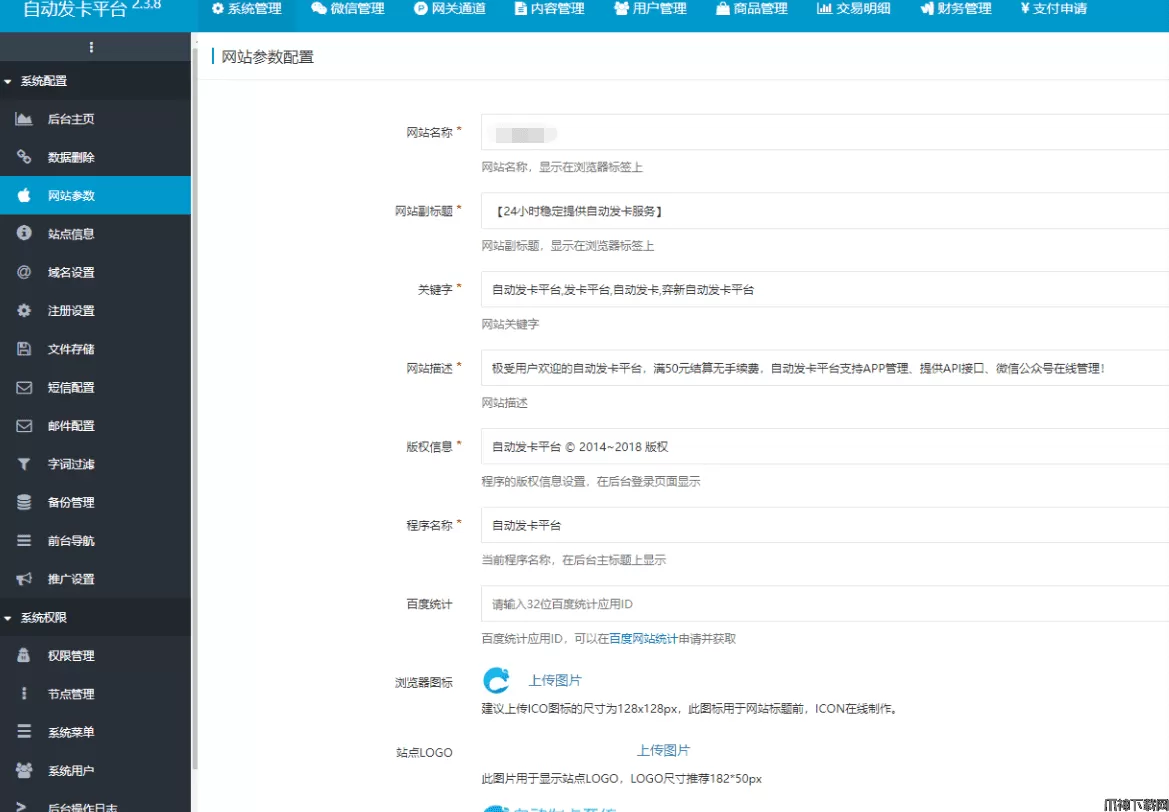Click the 后台主页 chart icon in sidebar
1169x812 pixels.
click(x=24, y=119)
